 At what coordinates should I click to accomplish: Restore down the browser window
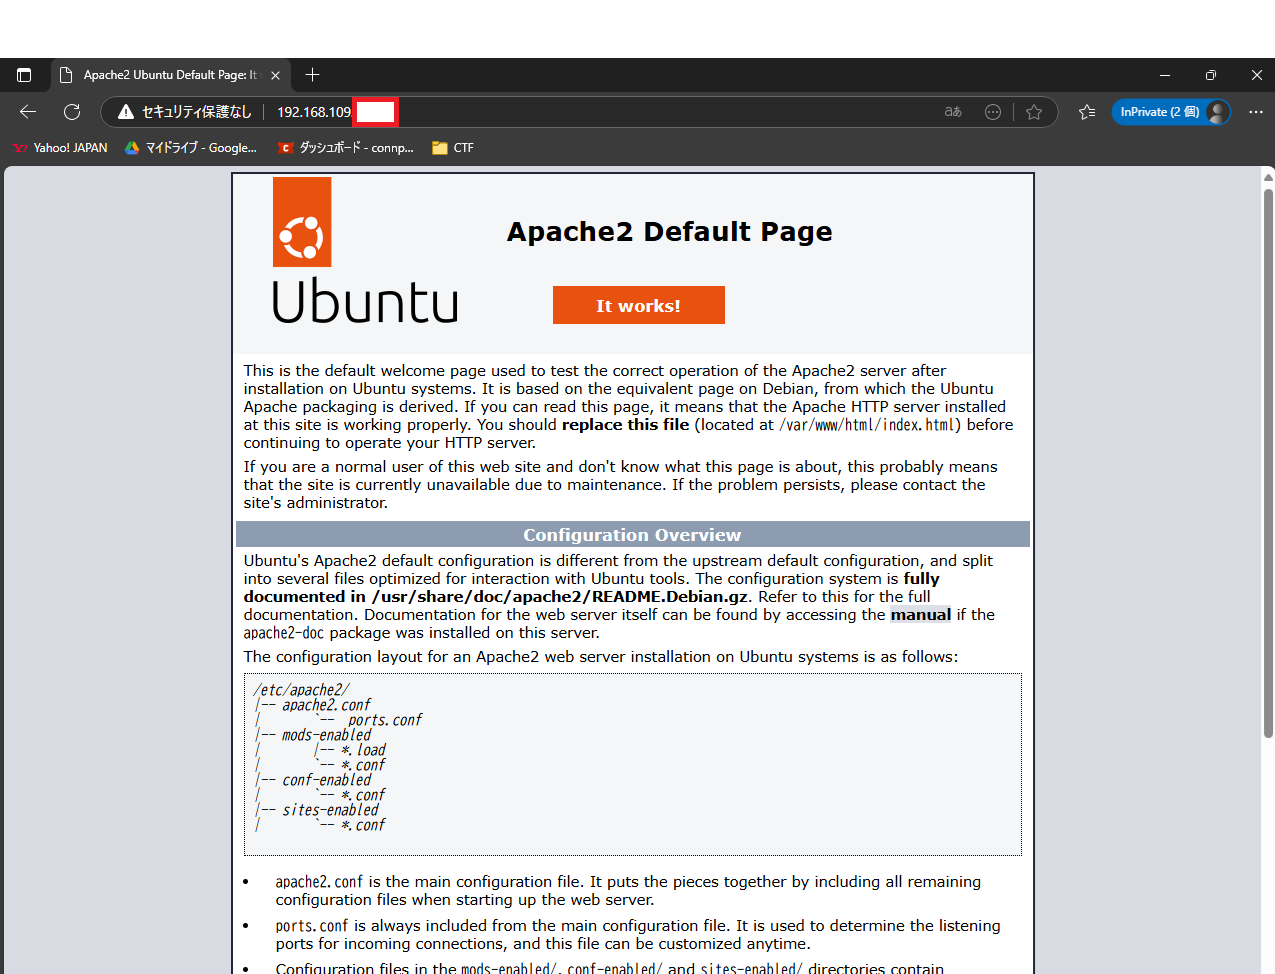coord(1211,75)
